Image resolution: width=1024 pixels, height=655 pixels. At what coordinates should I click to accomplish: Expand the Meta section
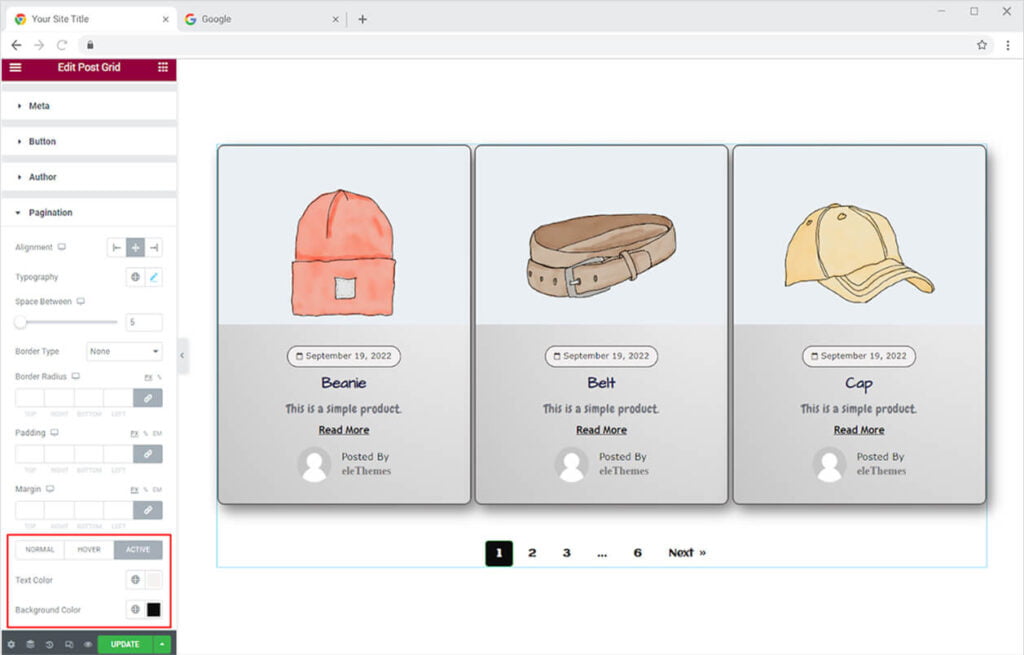click(39, 106)
